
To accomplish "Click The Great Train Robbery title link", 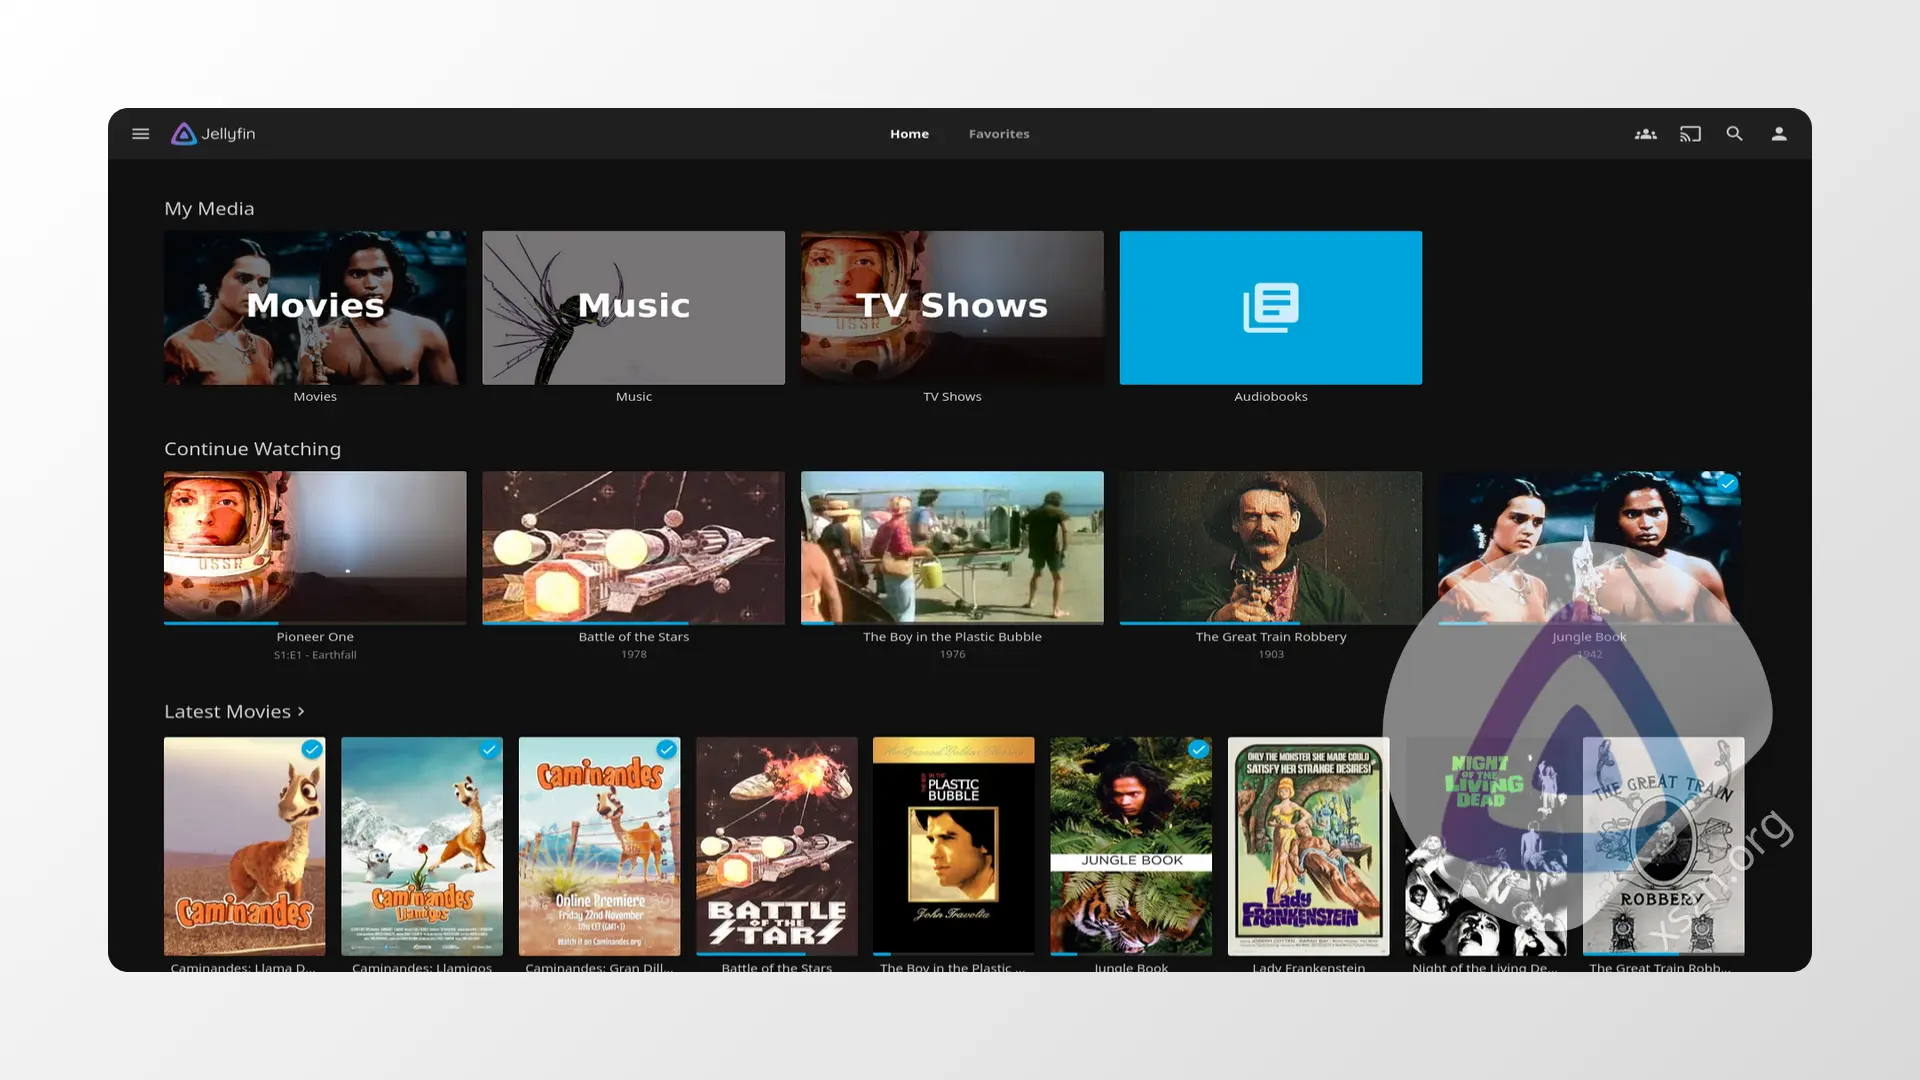I will coord(1271,637).
